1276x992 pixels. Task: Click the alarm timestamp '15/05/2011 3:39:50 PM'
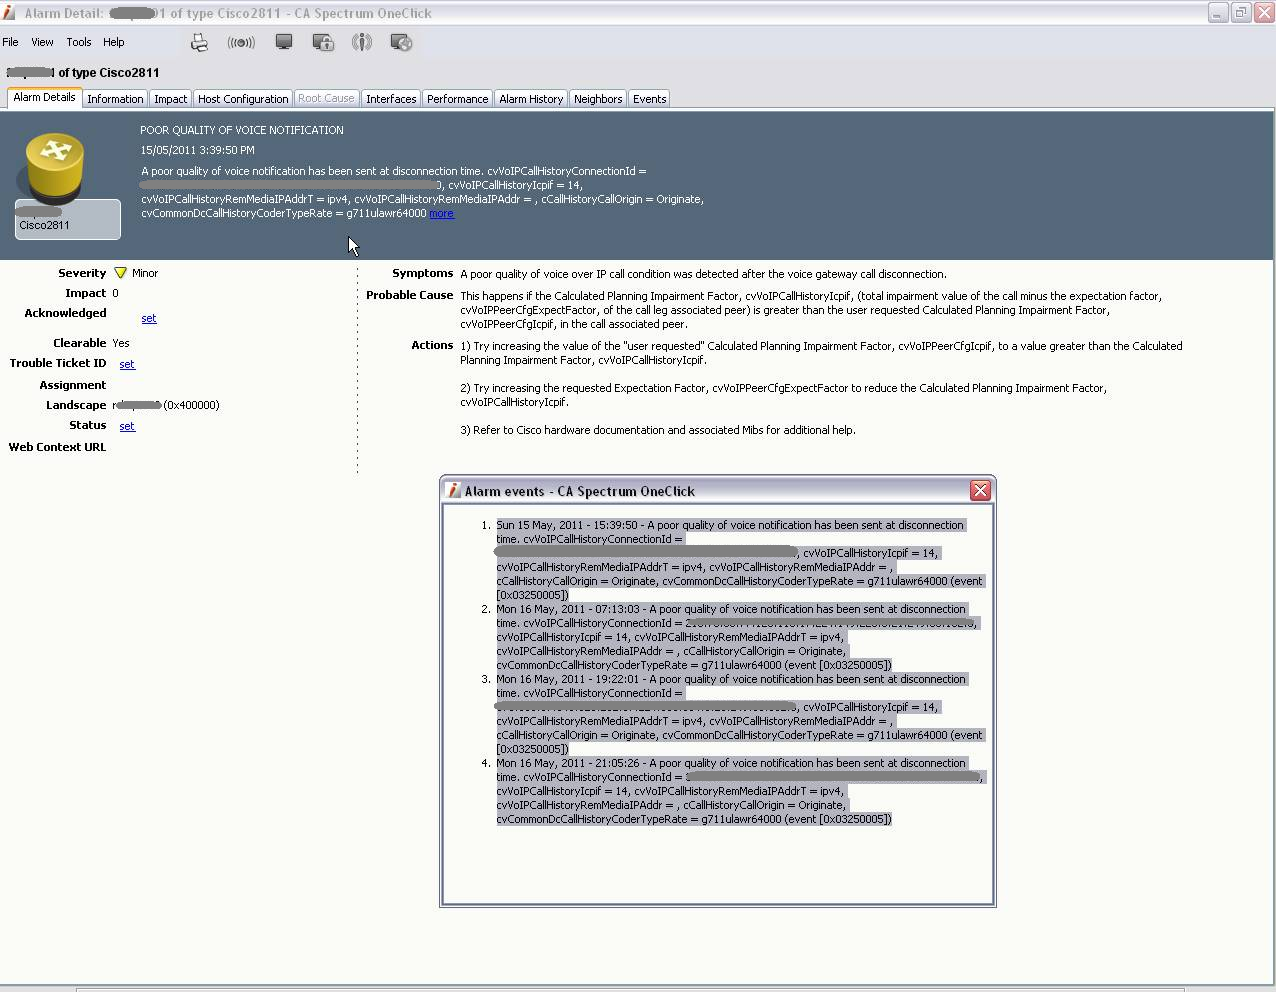(x=197, y=150)
